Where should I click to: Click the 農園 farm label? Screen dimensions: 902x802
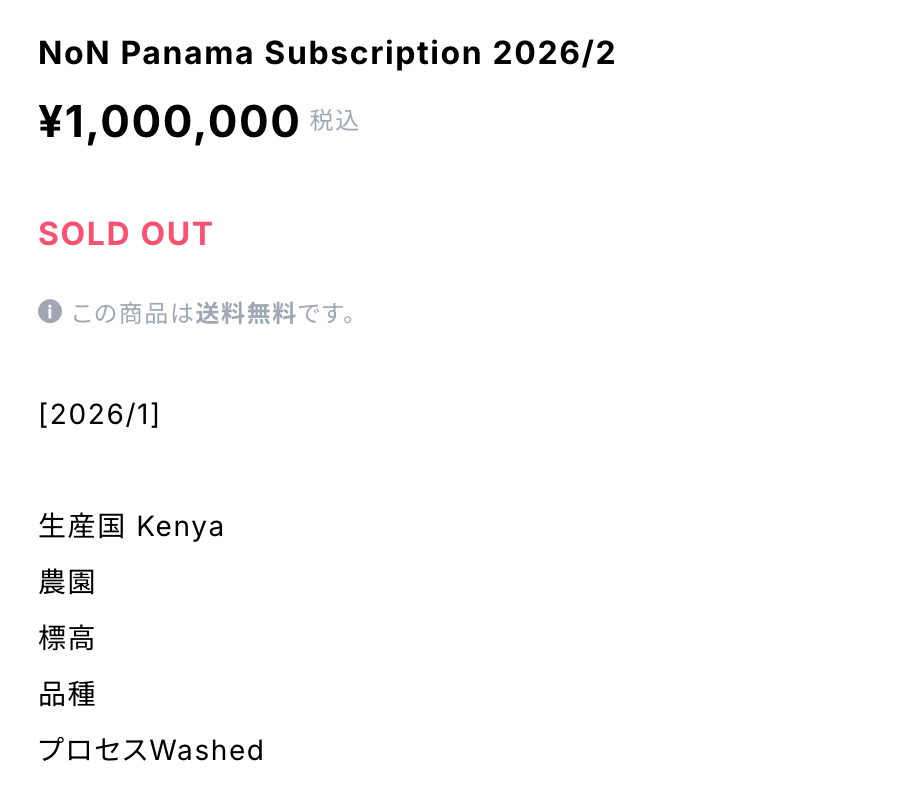point(67,582)
